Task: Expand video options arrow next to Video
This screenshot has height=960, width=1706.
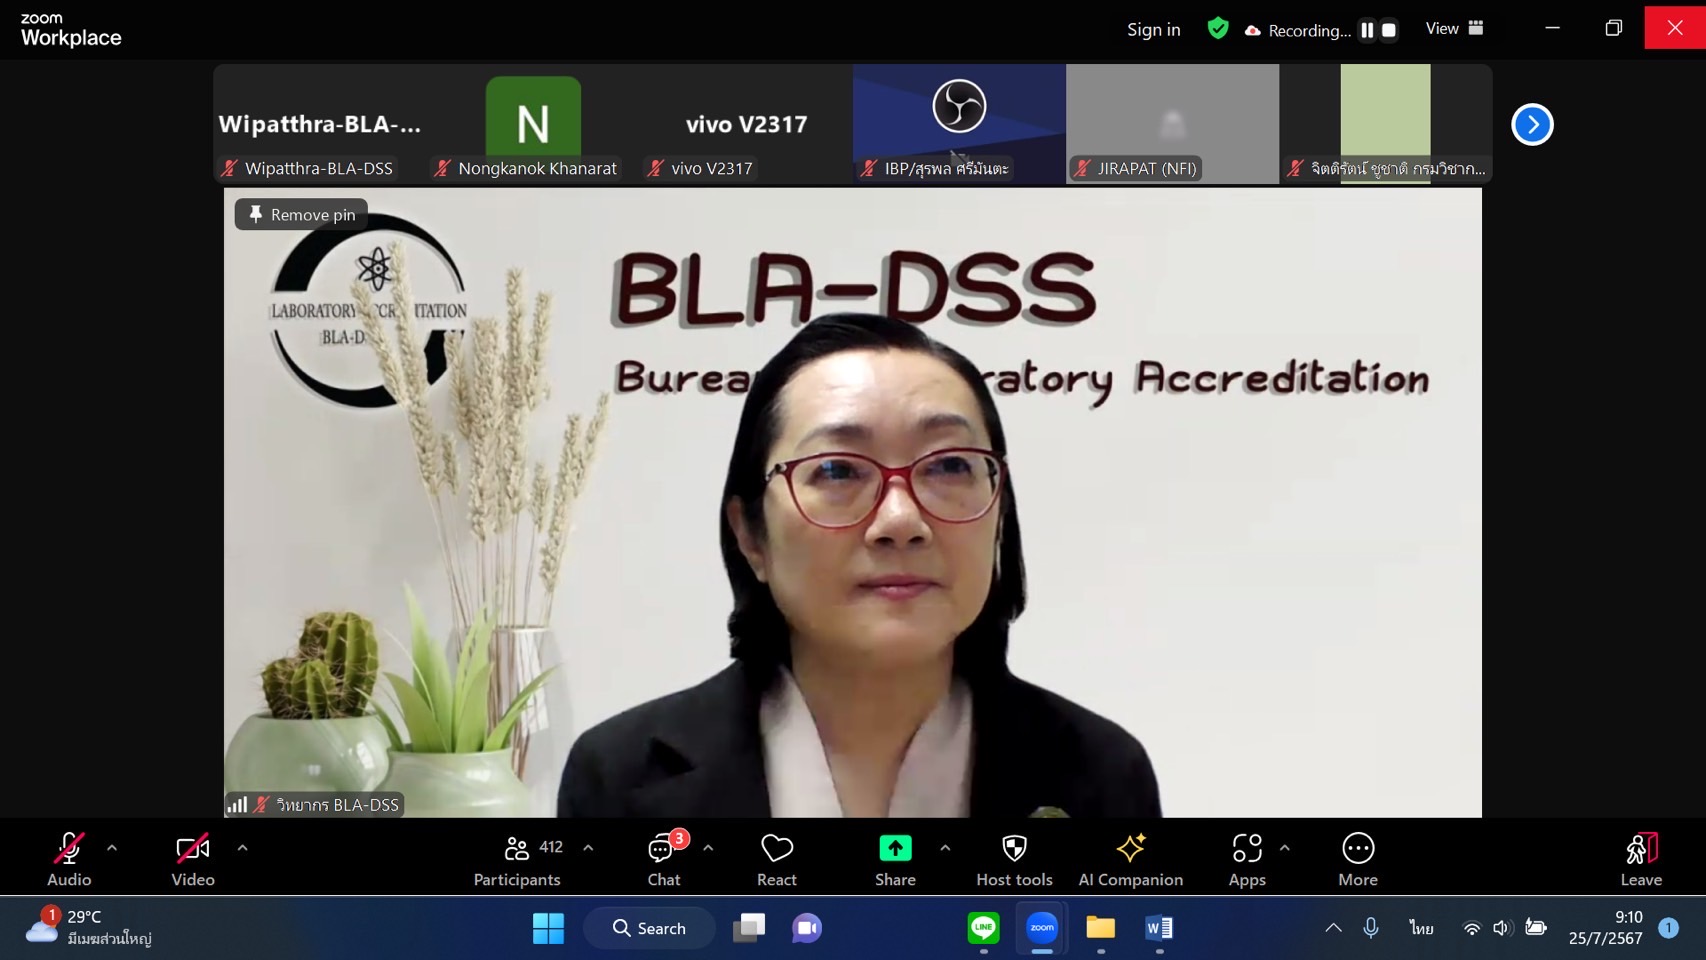Action: click(x=242, y=848)
